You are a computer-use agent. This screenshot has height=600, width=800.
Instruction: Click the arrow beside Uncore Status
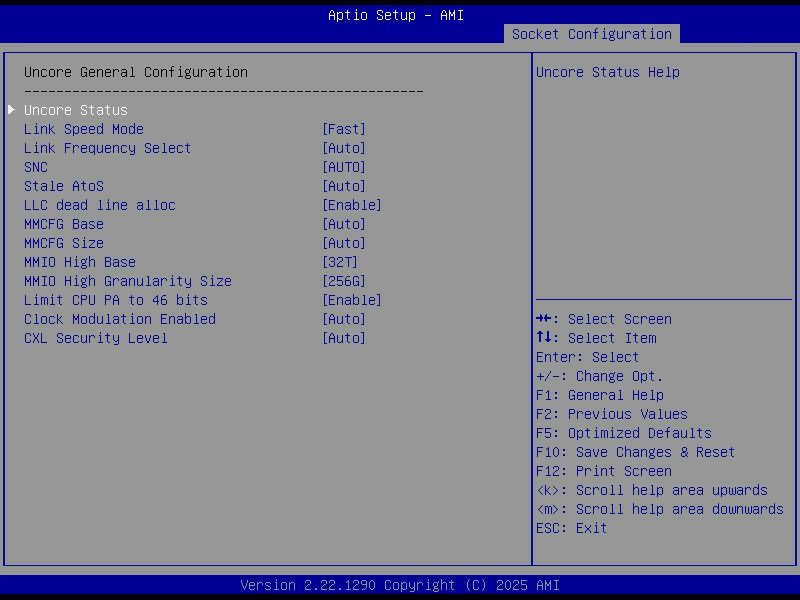12,110
